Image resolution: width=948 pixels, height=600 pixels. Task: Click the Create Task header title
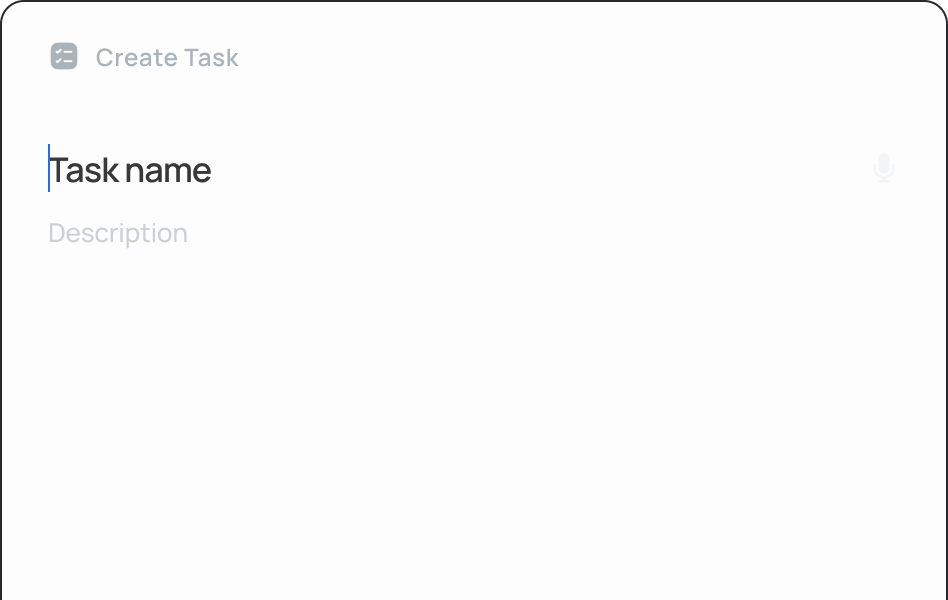167,58
